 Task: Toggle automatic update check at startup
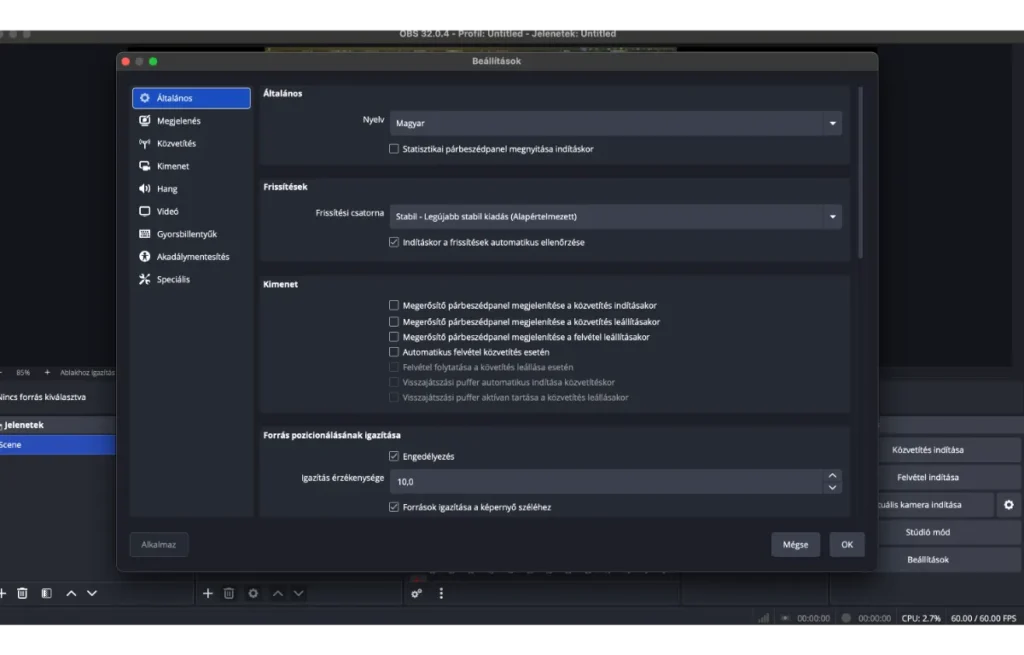coord(394,242)
